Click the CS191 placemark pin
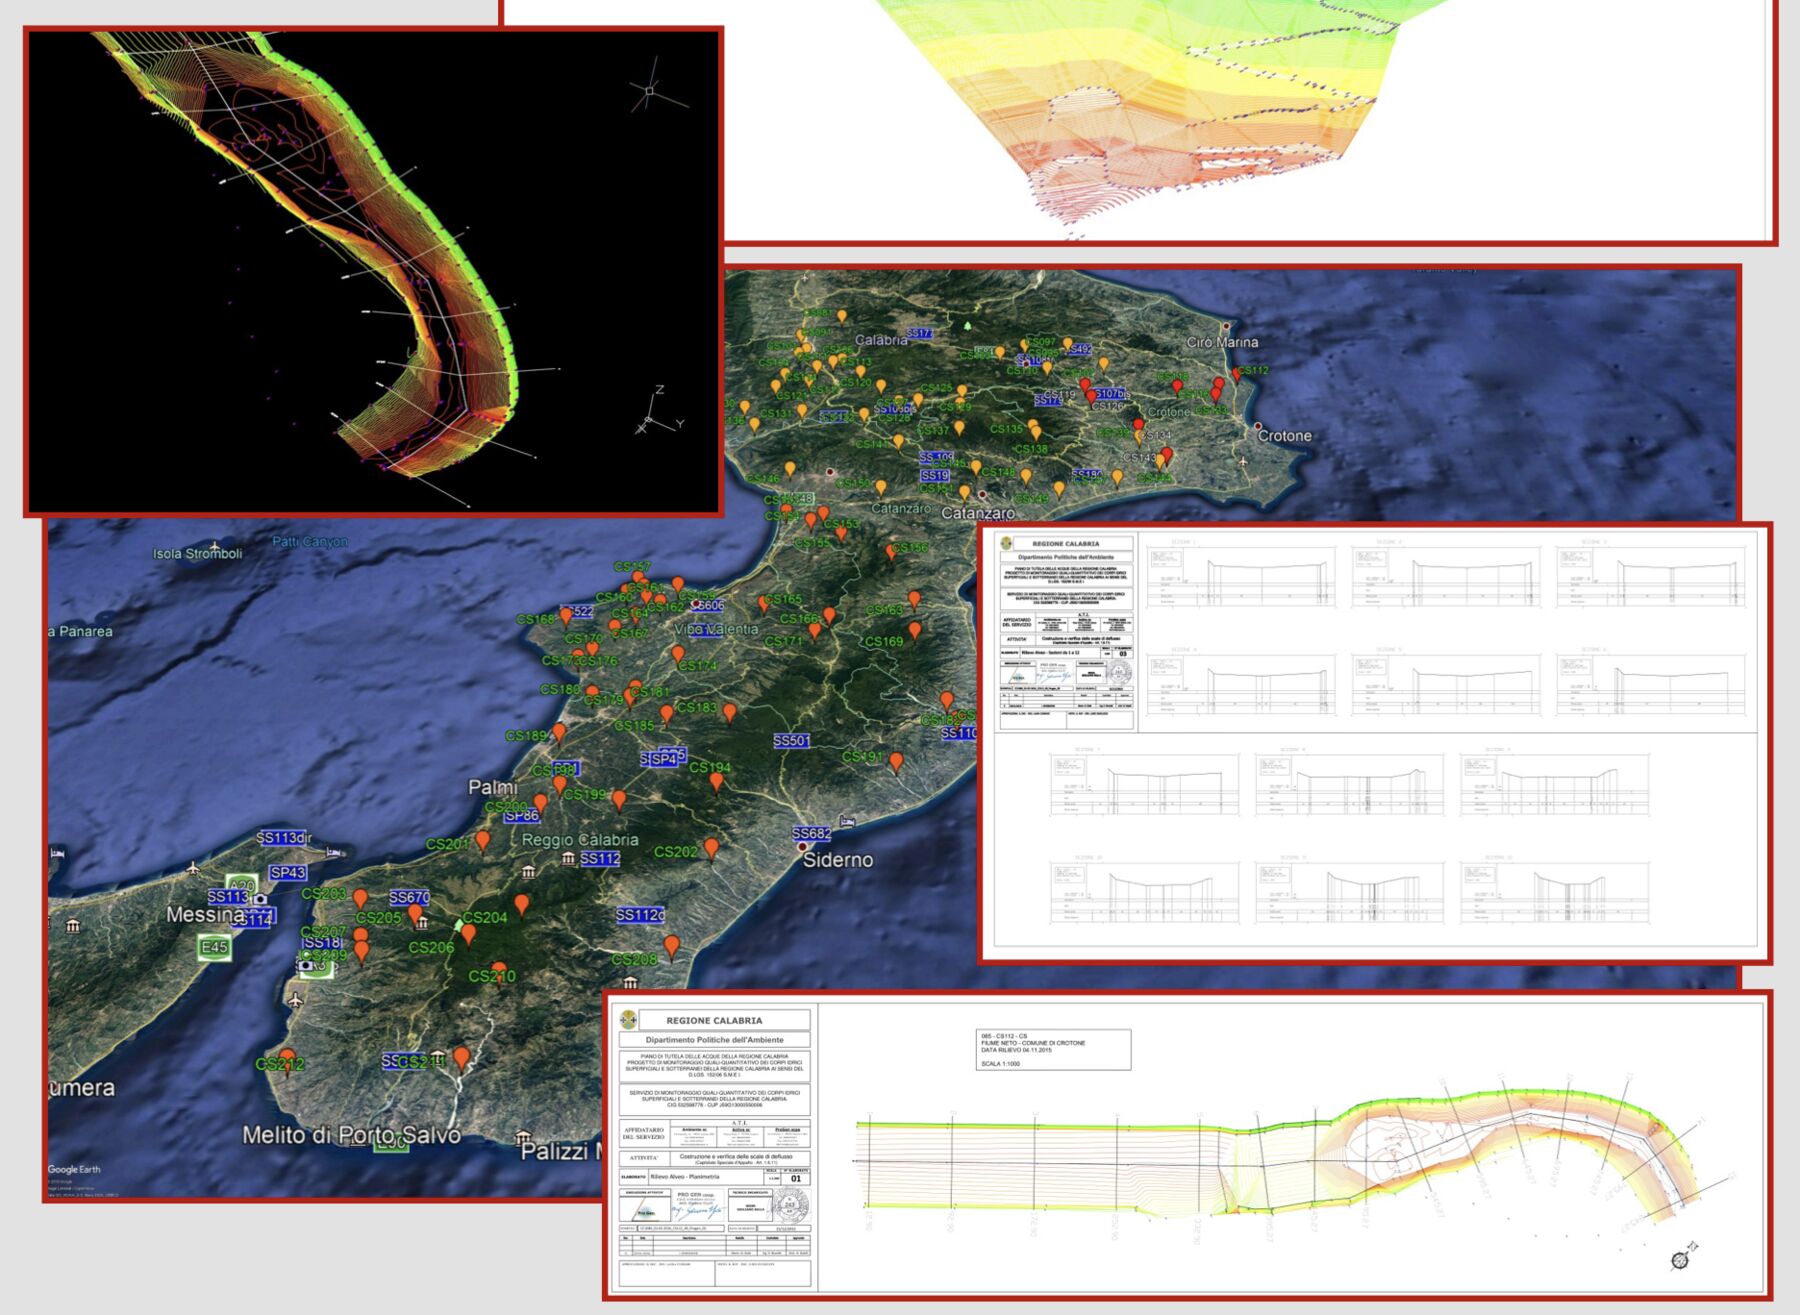 897,763
